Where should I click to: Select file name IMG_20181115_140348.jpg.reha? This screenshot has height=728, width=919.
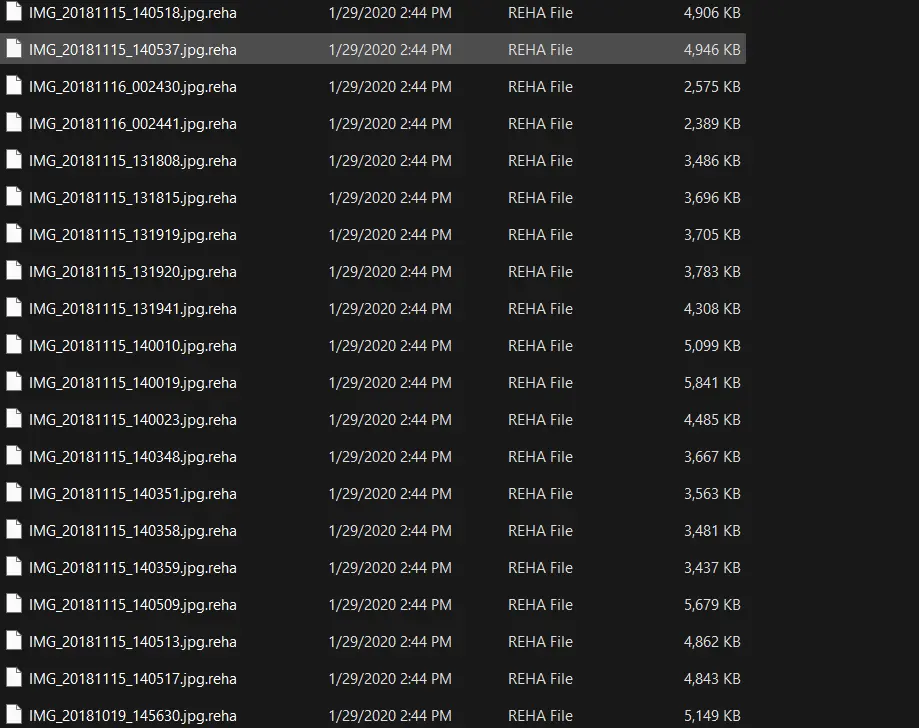(x=133, y=457)
